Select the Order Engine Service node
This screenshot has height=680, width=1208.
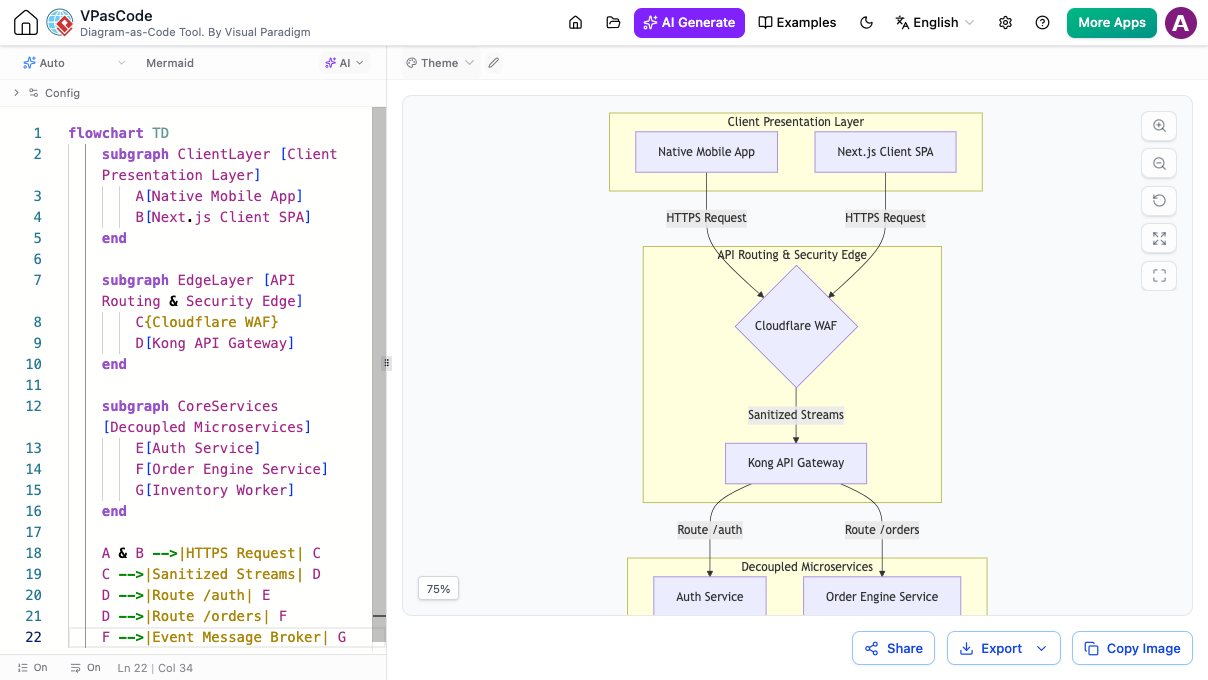[x=882, y=597]
